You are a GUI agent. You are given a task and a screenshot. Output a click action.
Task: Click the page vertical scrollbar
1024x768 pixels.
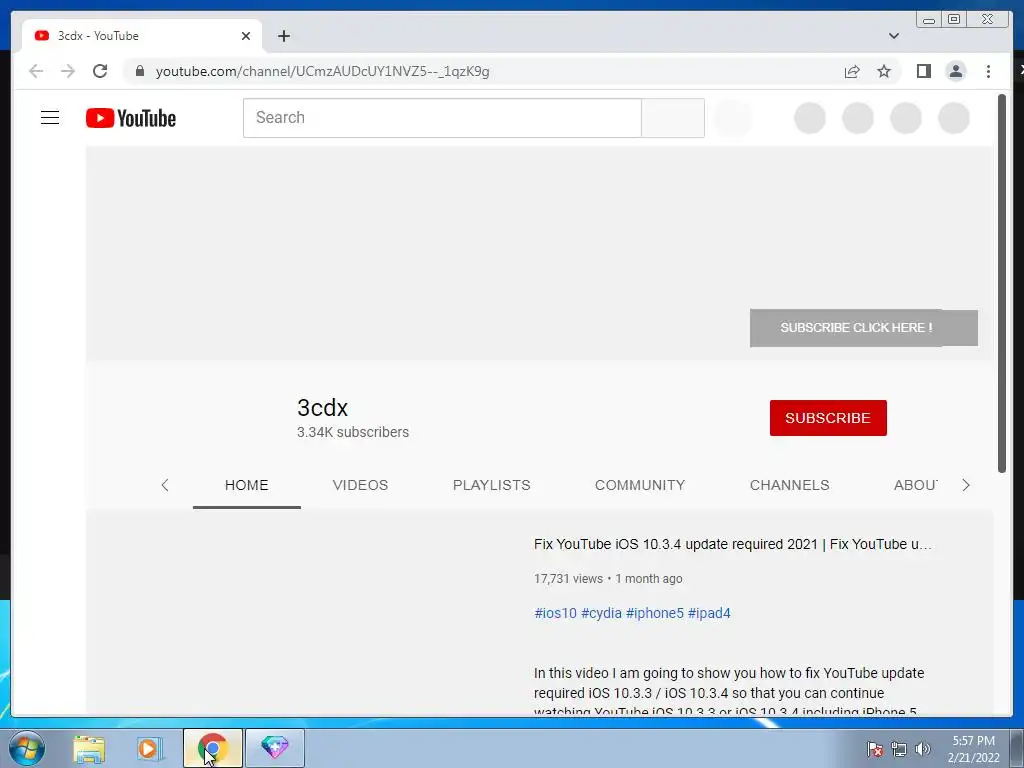1002,282
